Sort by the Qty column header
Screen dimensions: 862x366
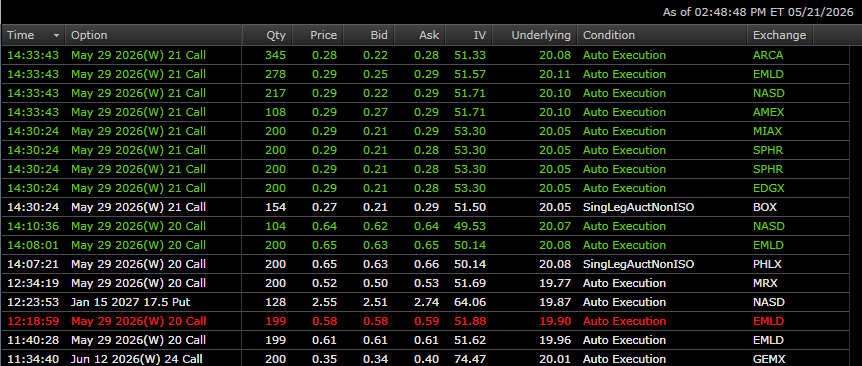pos(267,35)
